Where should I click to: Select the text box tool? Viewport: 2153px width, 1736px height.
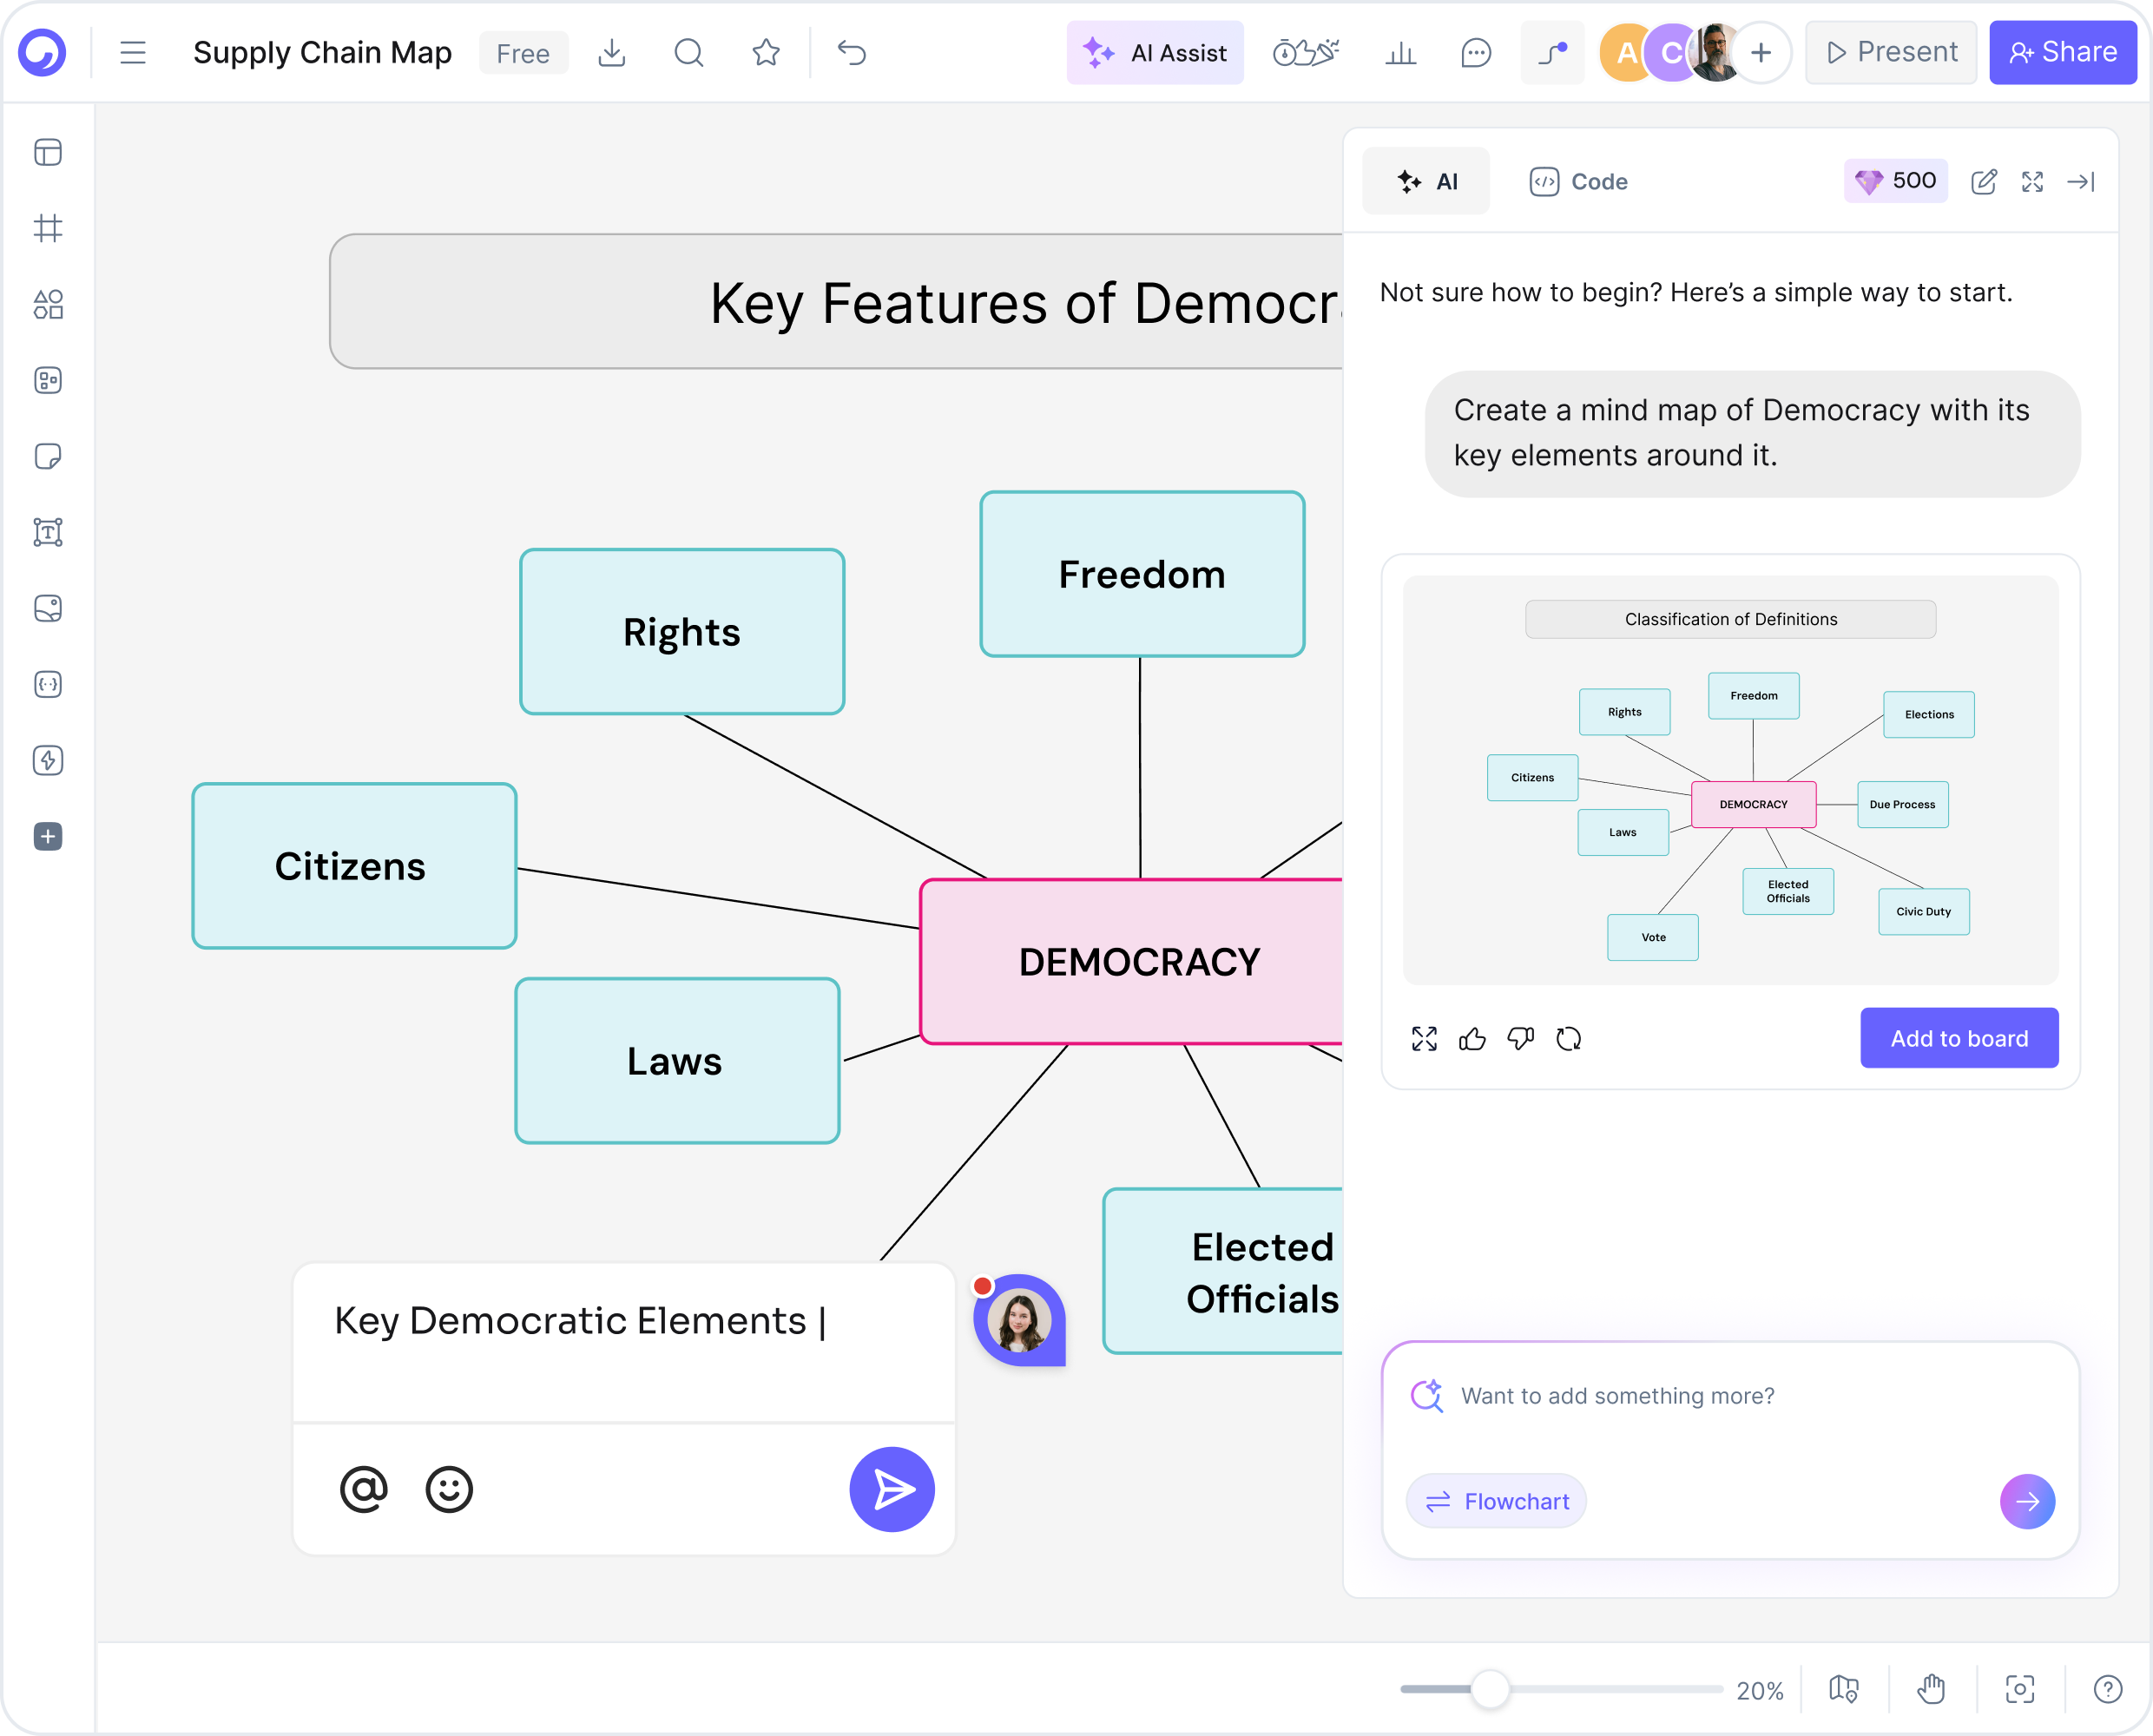(48, 533)
